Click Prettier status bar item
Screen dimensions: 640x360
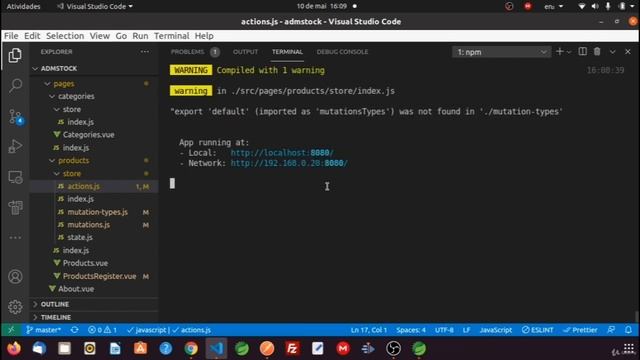[580, 330]
